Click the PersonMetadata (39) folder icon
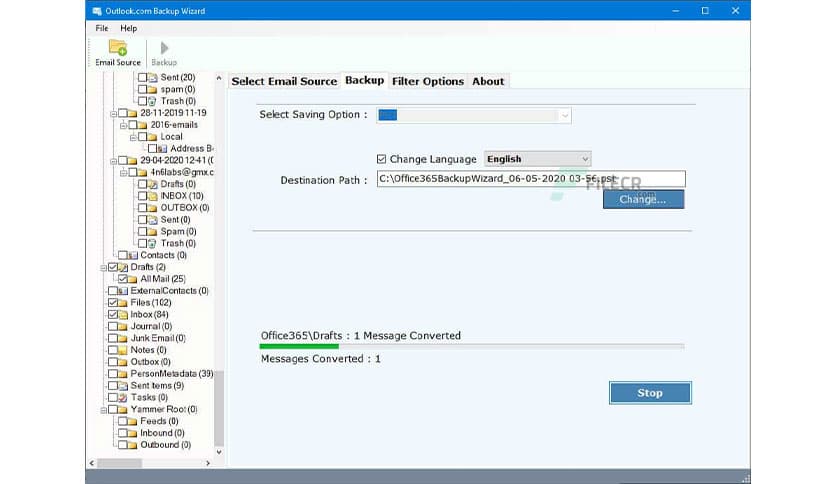The image size is (836, 484). coord(123,374)
